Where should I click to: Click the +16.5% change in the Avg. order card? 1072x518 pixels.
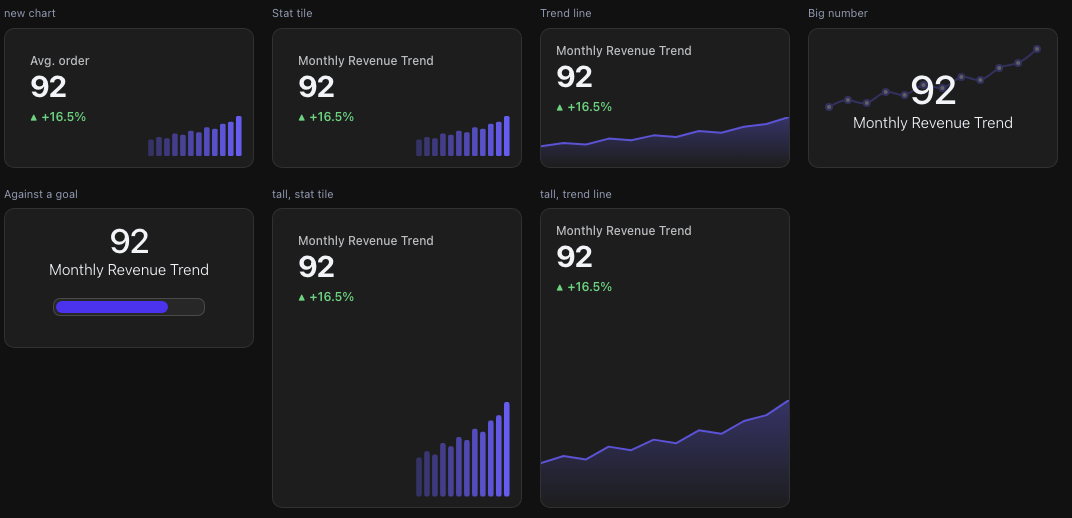click(58, 117)
